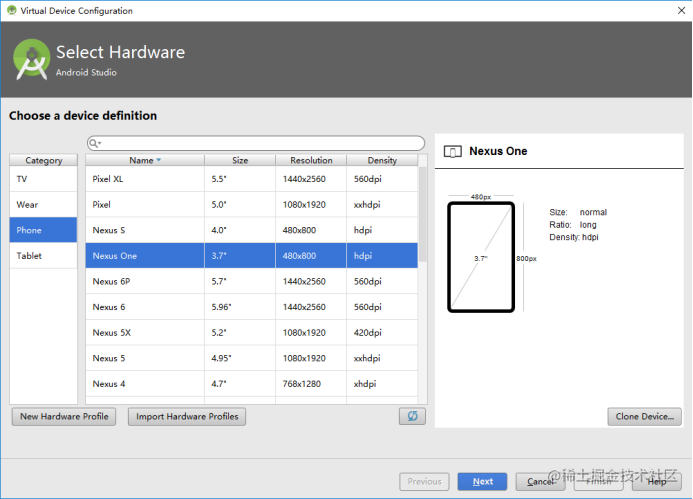Viewport: 693px width, 499px height.
Task: Click the Clone Device button
Action: tap(644, 416)
